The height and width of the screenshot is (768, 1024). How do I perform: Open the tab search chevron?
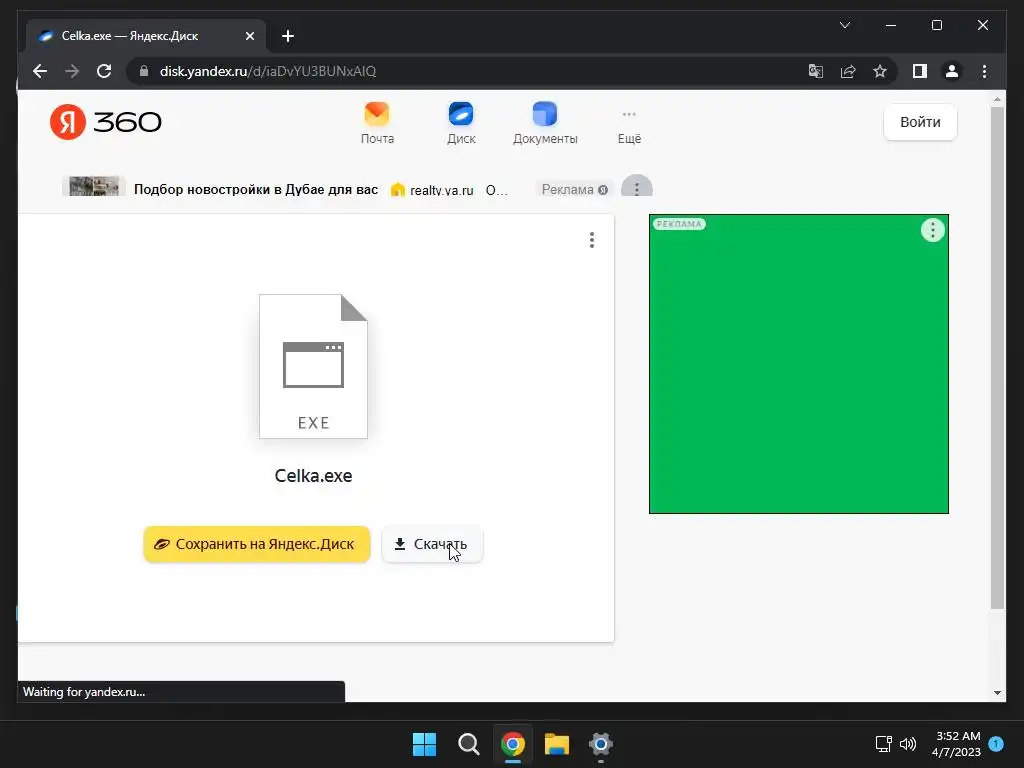[844, 25]
